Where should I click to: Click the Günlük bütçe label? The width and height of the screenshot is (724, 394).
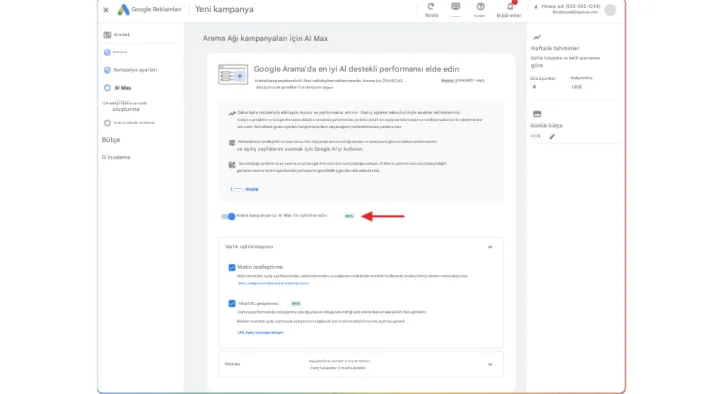[x=546, y=125]
